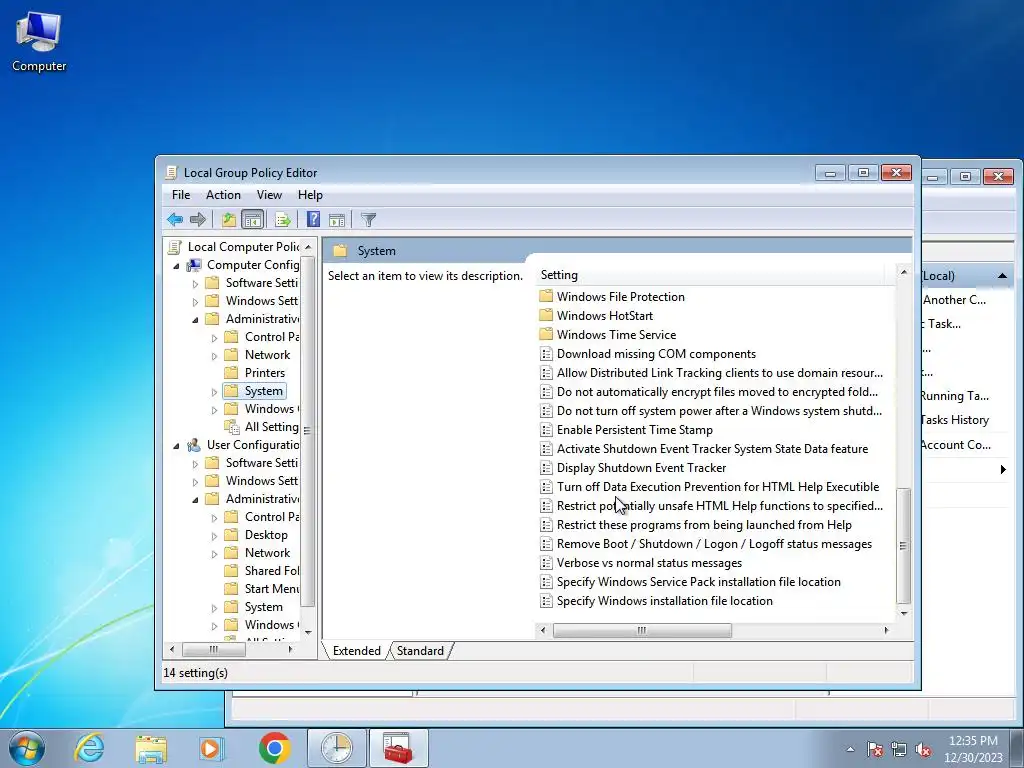
Task: Open the Windows Start orb
Action: (27, 748)
